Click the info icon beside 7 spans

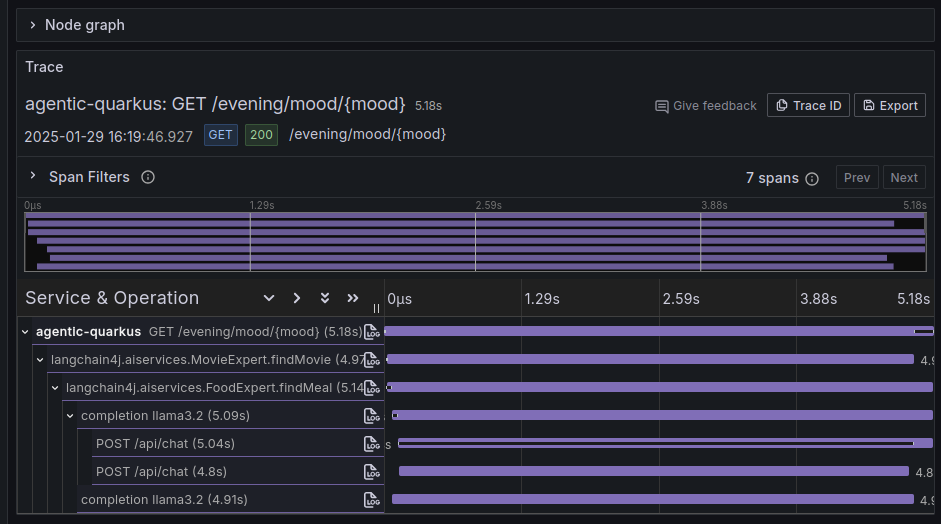click(x=812, y=179)
